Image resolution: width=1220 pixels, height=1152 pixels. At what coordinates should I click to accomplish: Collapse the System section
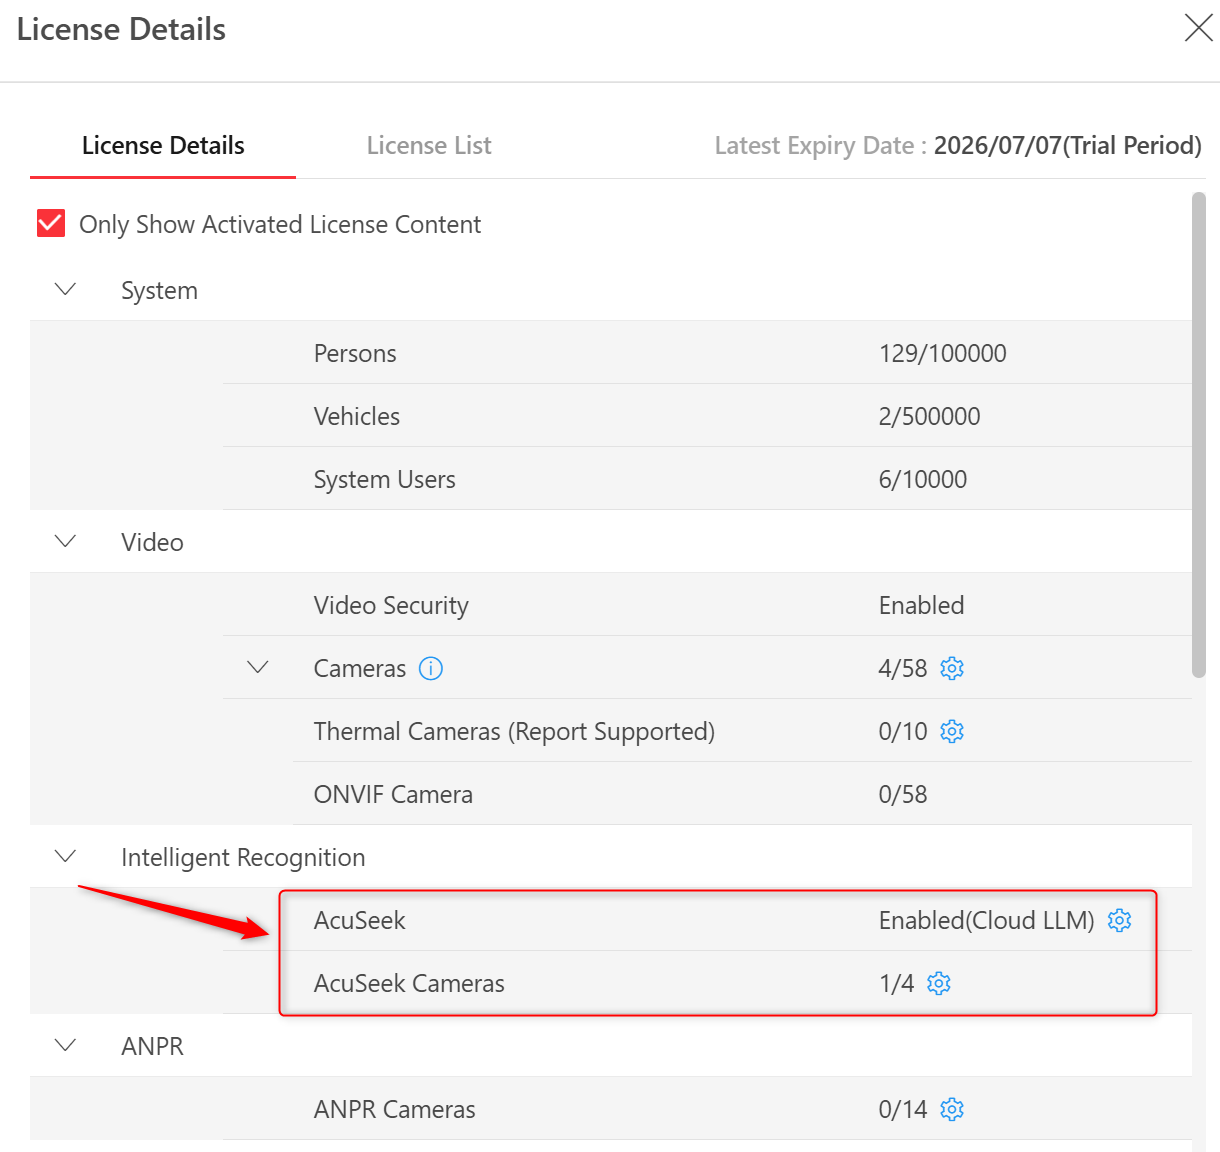66,290
